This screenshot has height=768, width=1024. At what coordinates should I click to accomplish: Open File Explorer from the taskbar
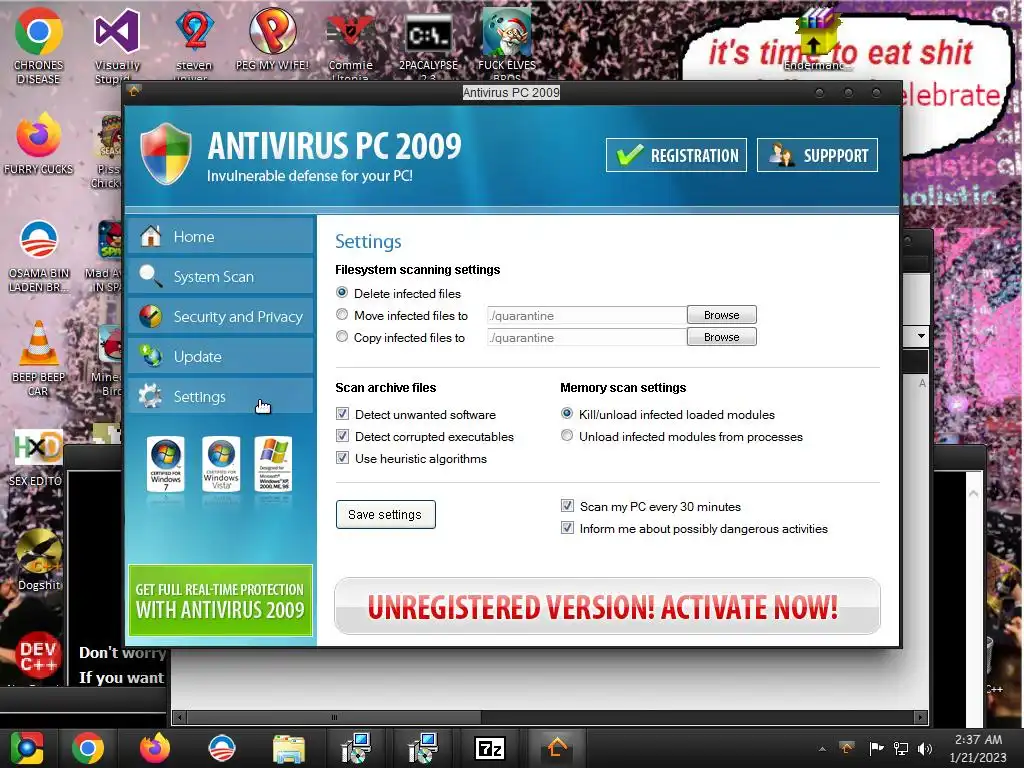pos(289,749)
